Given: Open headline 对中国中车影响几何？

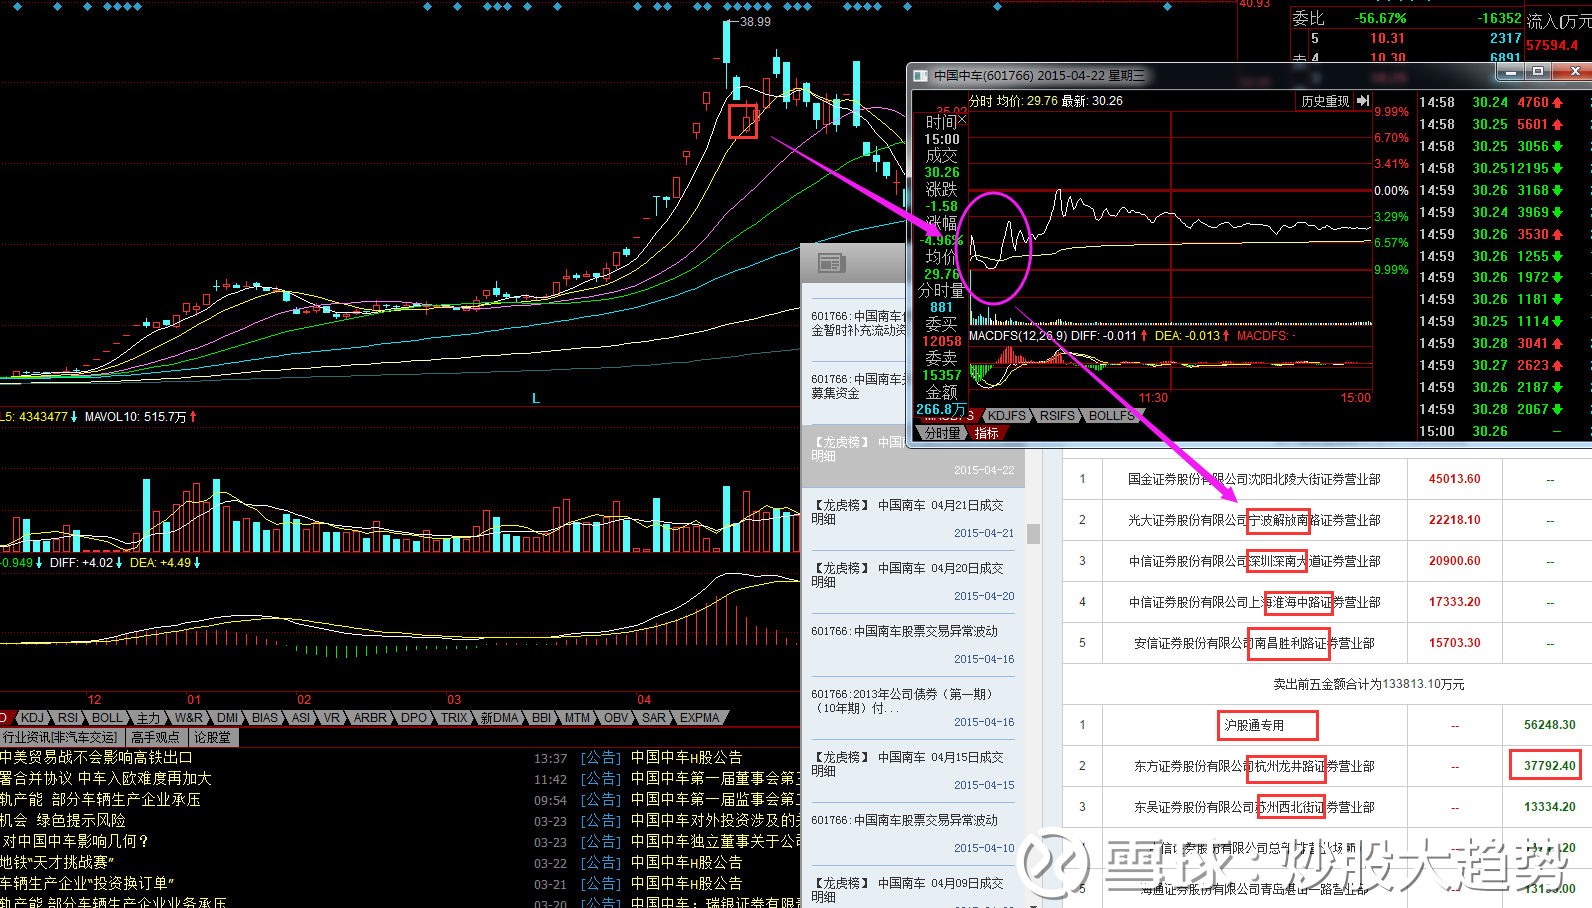Looking at the screenshot, I should [x=75, y=842].
